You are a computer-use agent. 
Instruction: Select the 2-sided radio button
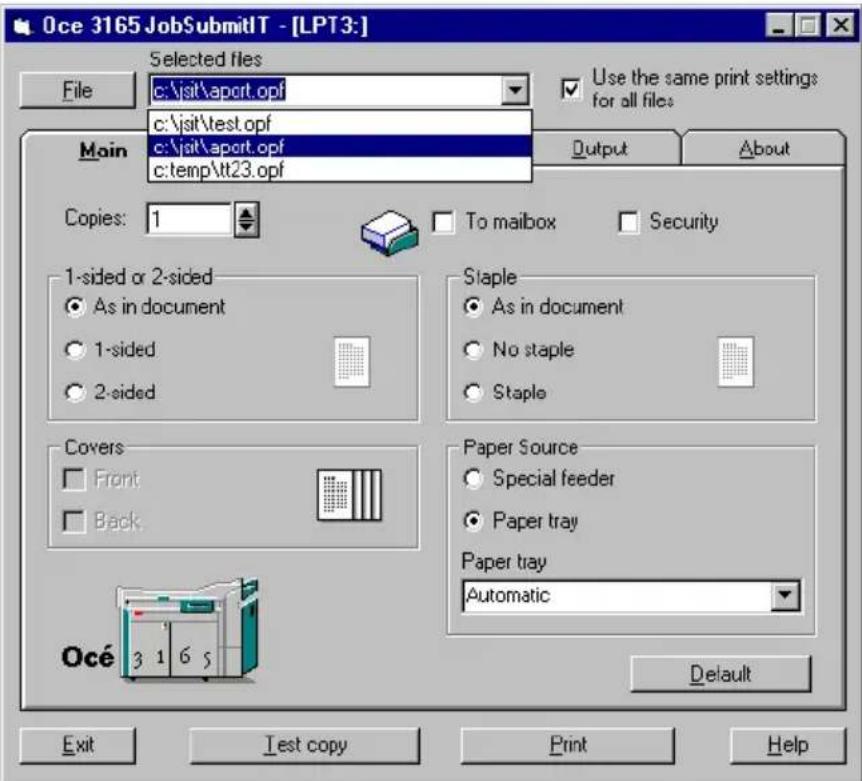pos(75,392)
